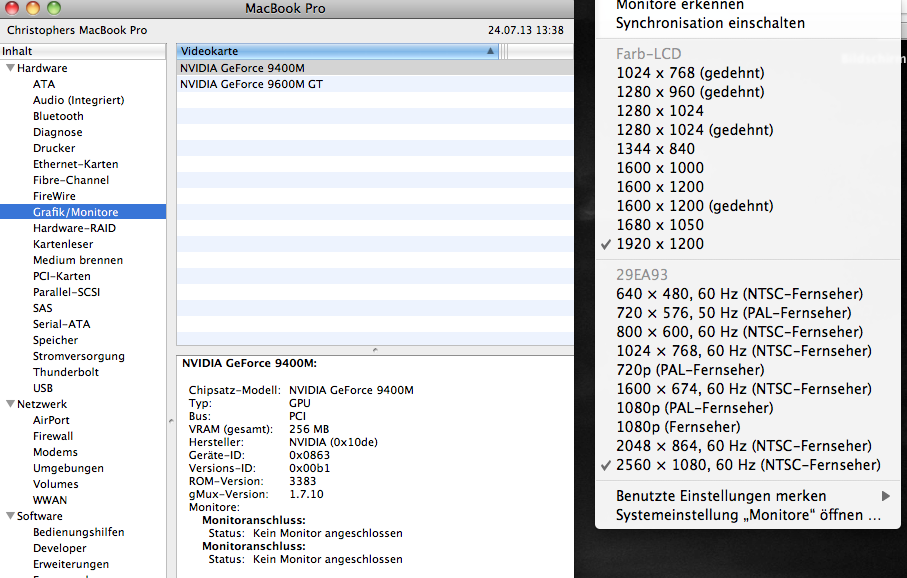This screenshot has width=907, height=578.
Task: Open Ethernet-Karten entry
Action: [x=75, y=164]
